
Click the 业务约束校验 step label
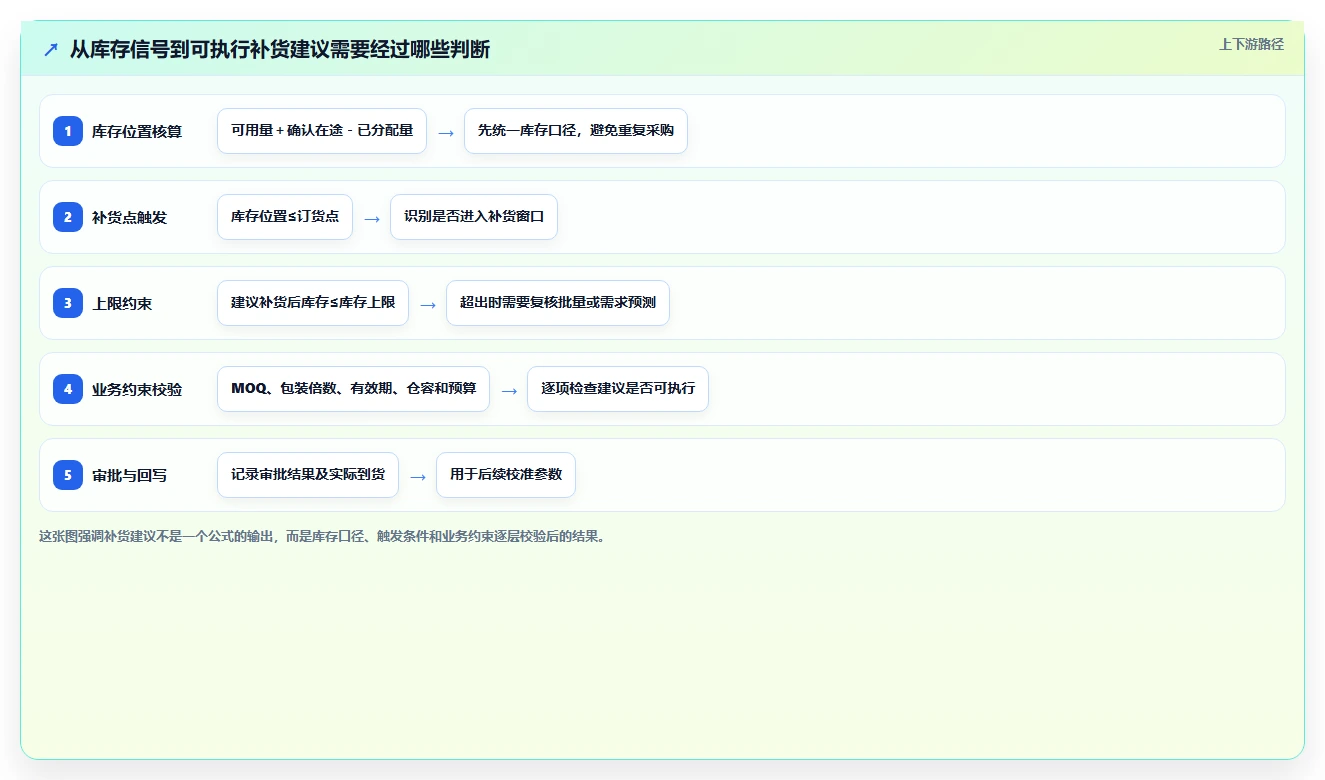[x=137, y=389]
